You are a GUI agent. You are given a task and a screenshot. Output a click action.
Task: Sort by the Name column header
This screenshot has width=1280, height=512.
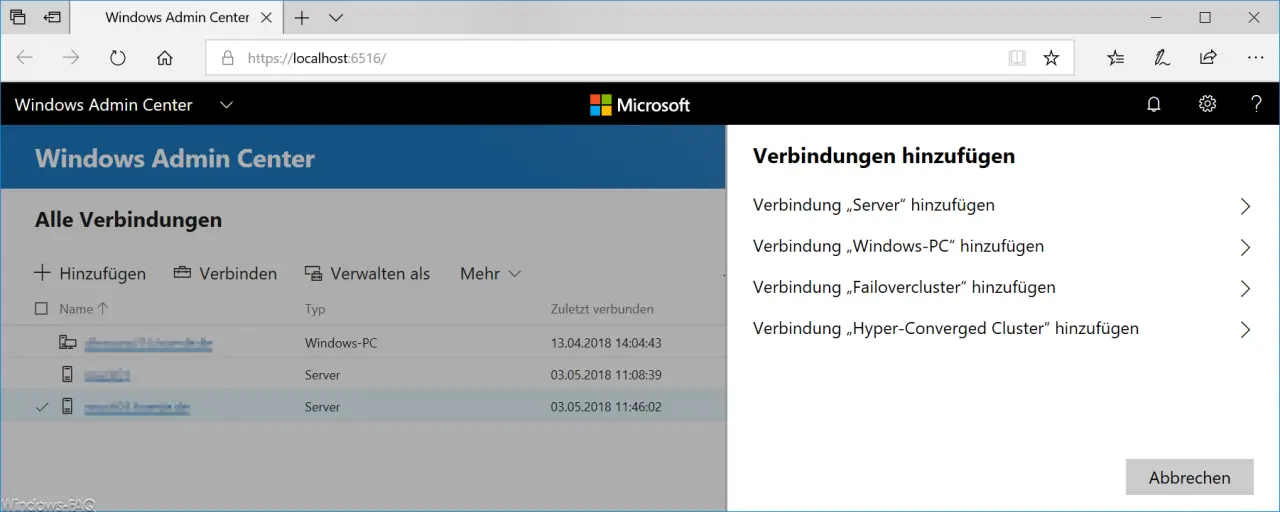[x=84, y=309]
